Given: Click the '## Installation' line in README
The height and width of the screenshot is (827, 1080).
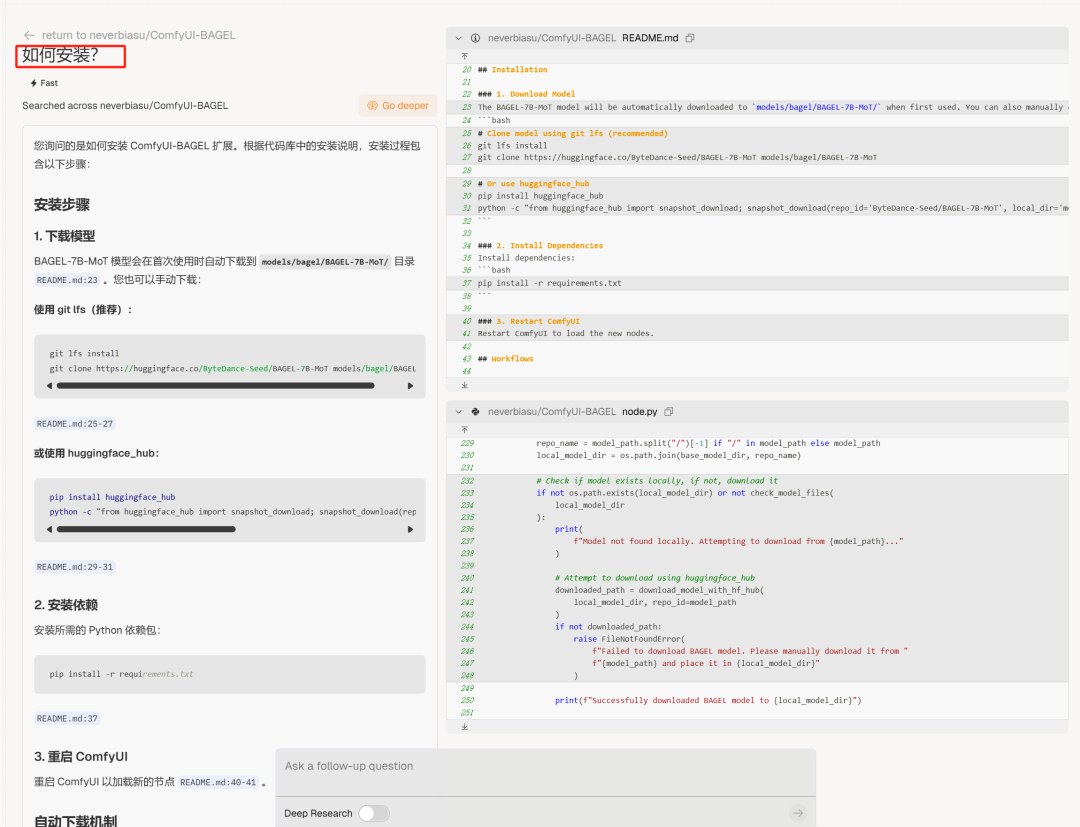Looking at the screenshot, I should (512, 70).
